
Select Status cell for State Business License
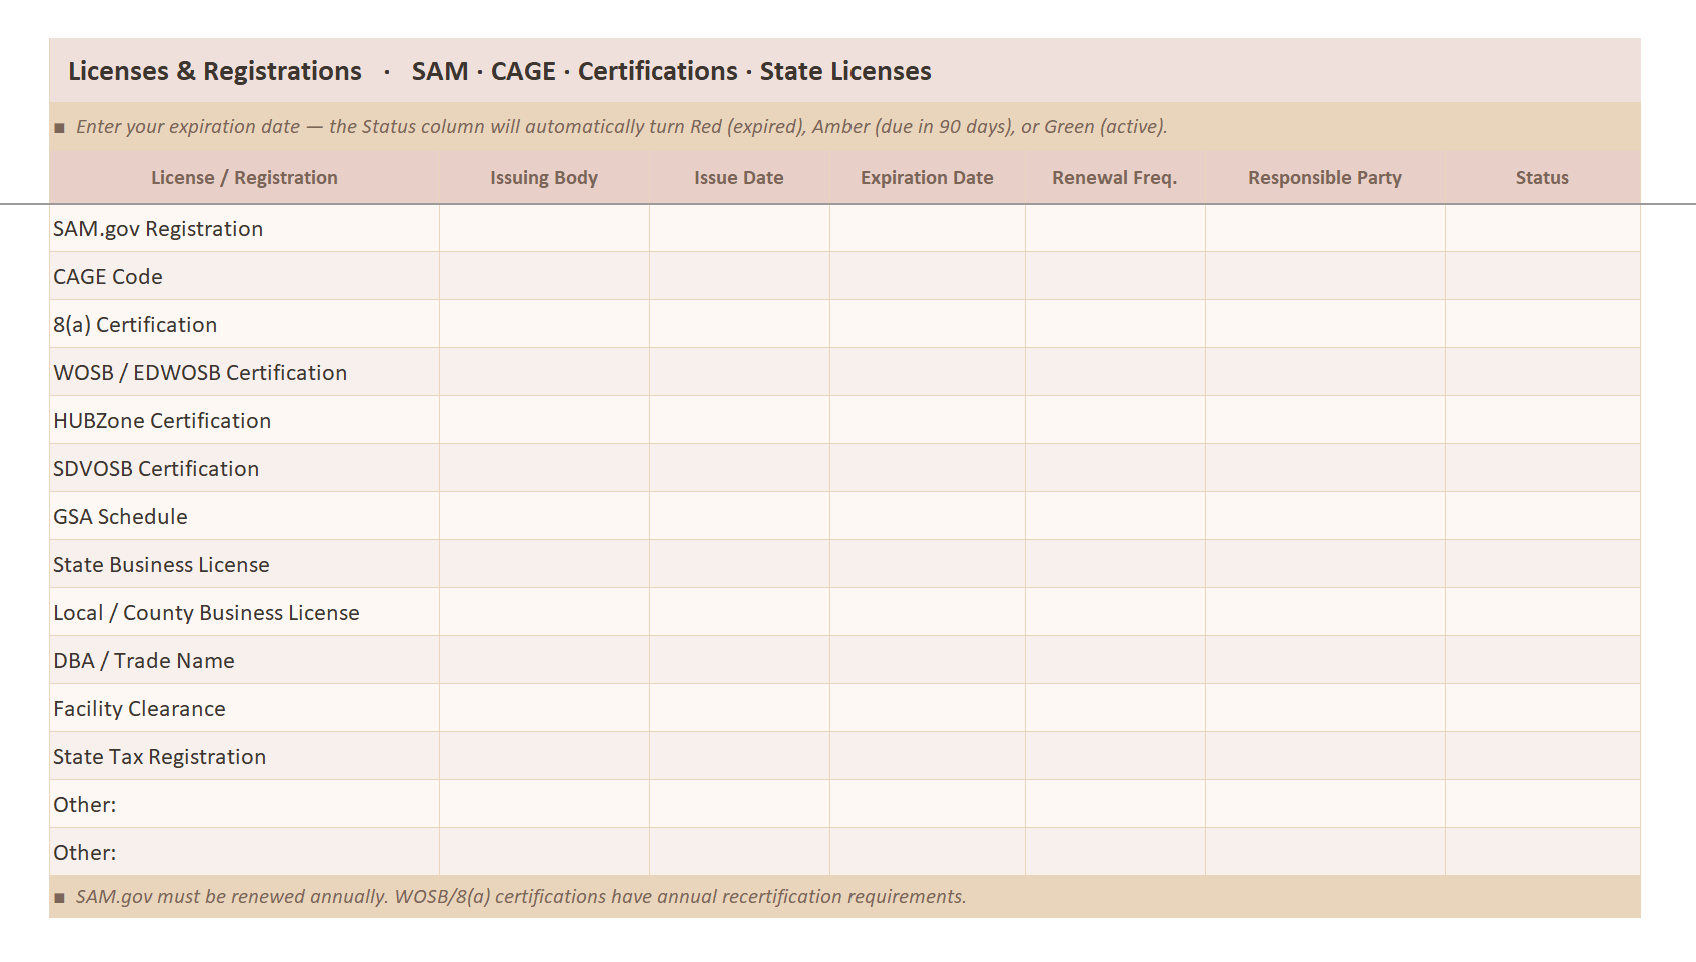point(1542,564)
